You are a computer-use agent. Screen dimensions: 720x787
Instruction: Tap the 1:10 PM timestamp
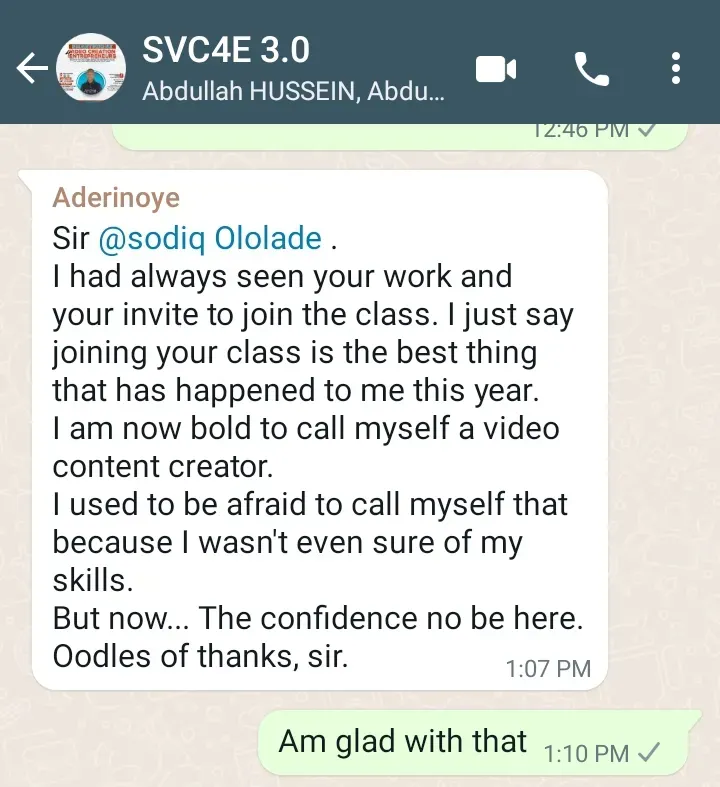[x=586, y=753]
